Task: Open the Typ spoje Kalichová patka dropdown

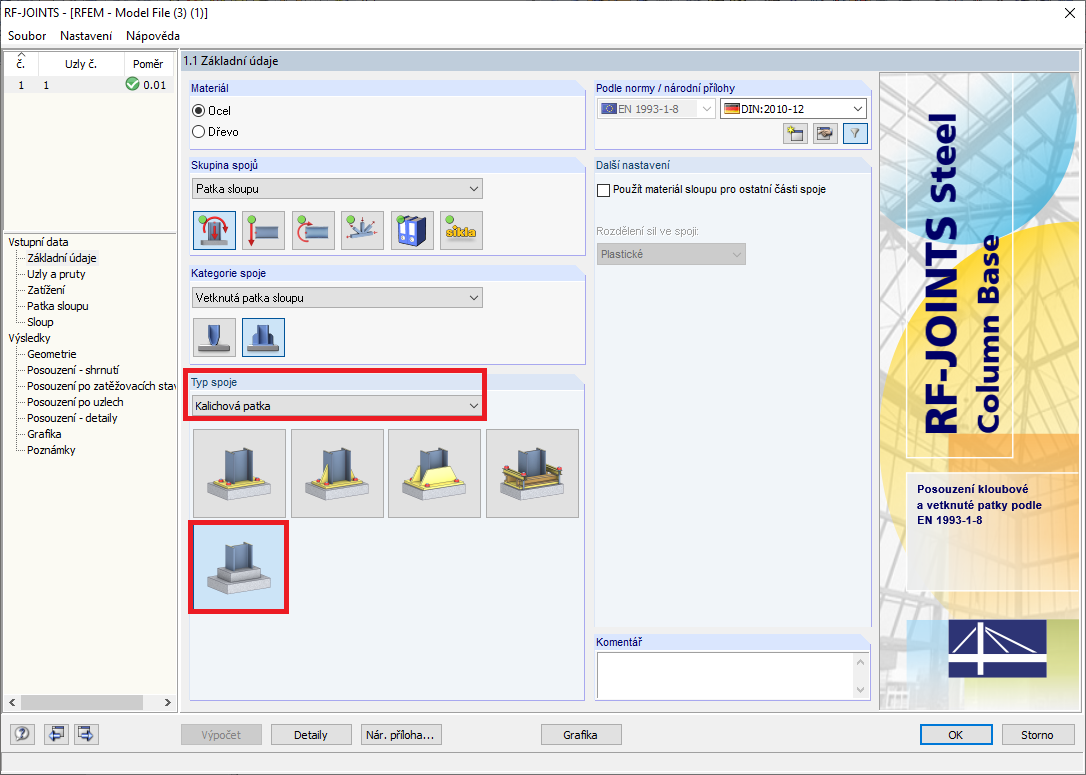Action: pyautogui.click(x=337, y=406)
